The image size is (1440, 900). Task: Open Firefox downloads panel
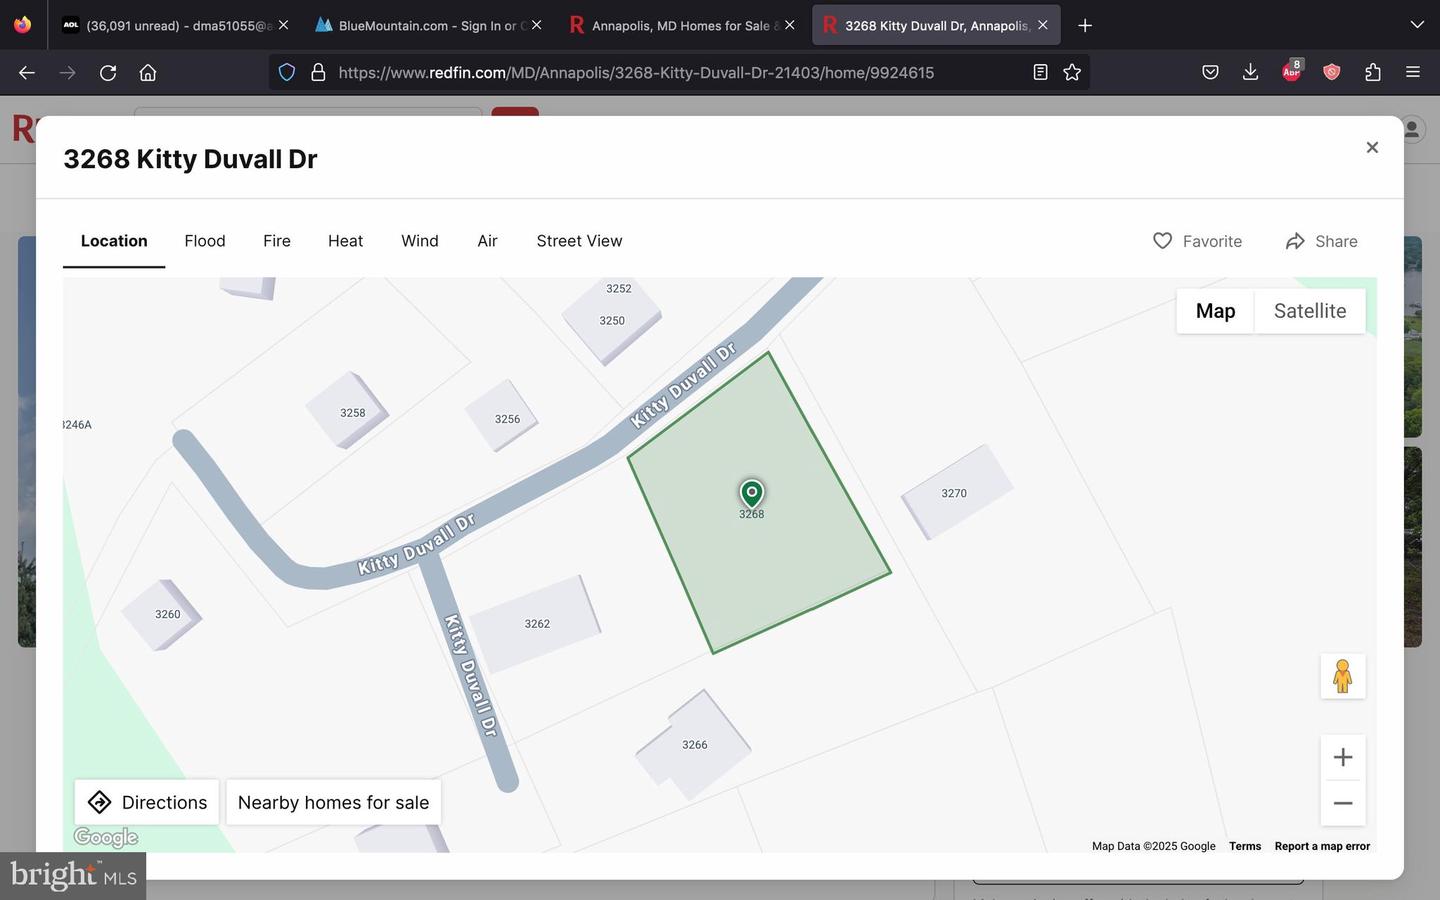(x=1250, y=72)
